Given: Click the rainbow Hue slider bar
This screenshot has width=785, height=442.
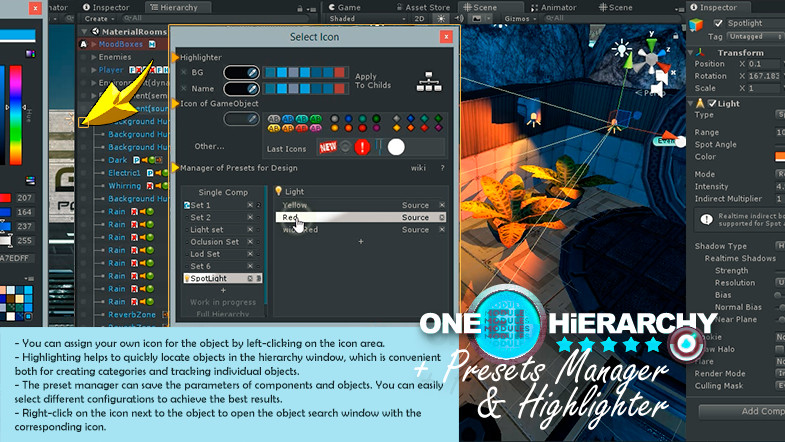Looking at the screenshot, I should tap(16, 115).
